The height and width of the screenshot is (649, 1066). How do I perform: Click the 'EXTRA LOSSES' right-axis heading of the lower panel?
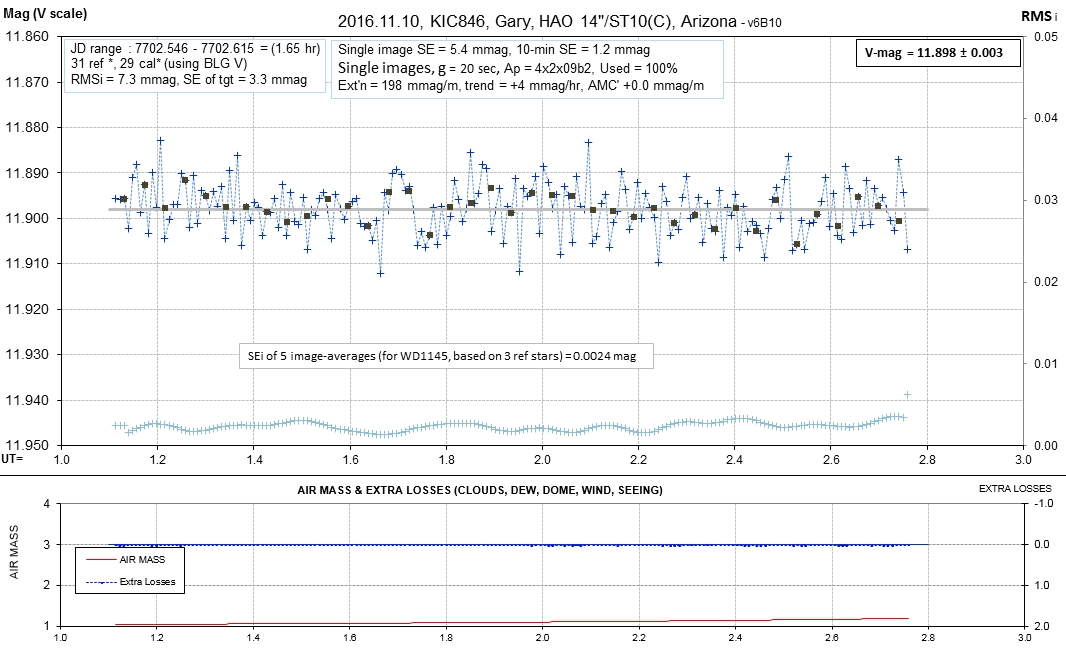click(1015, 489)
